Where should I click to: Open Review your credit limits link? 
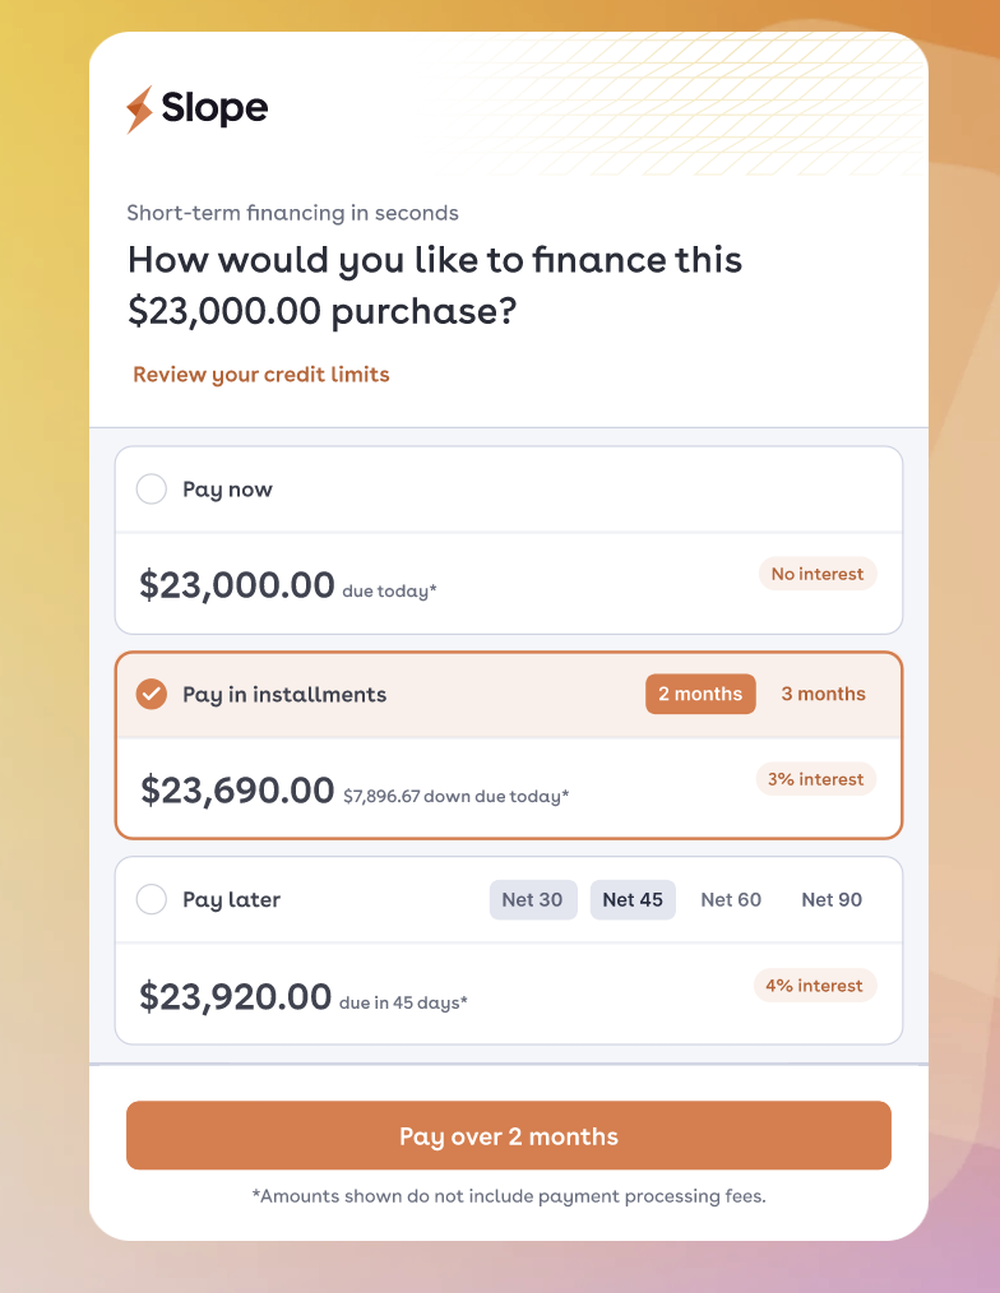[x=261, y=374]
